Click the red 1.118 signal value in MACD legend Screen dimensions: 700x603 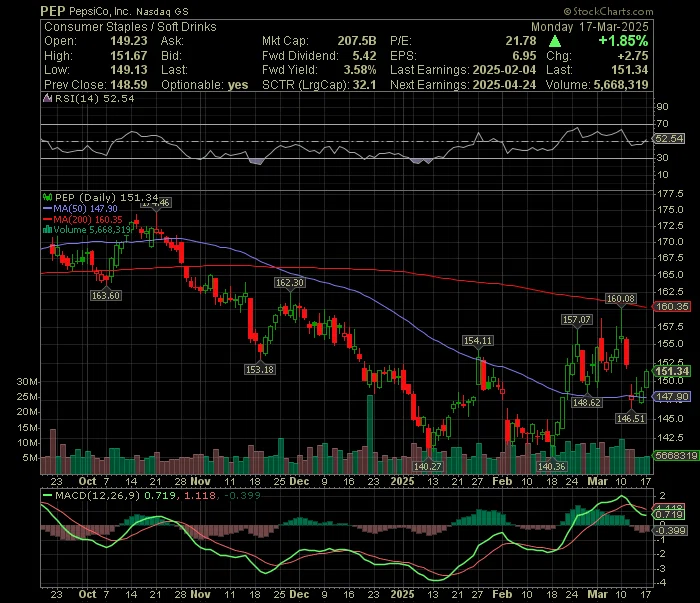point(200,495)
